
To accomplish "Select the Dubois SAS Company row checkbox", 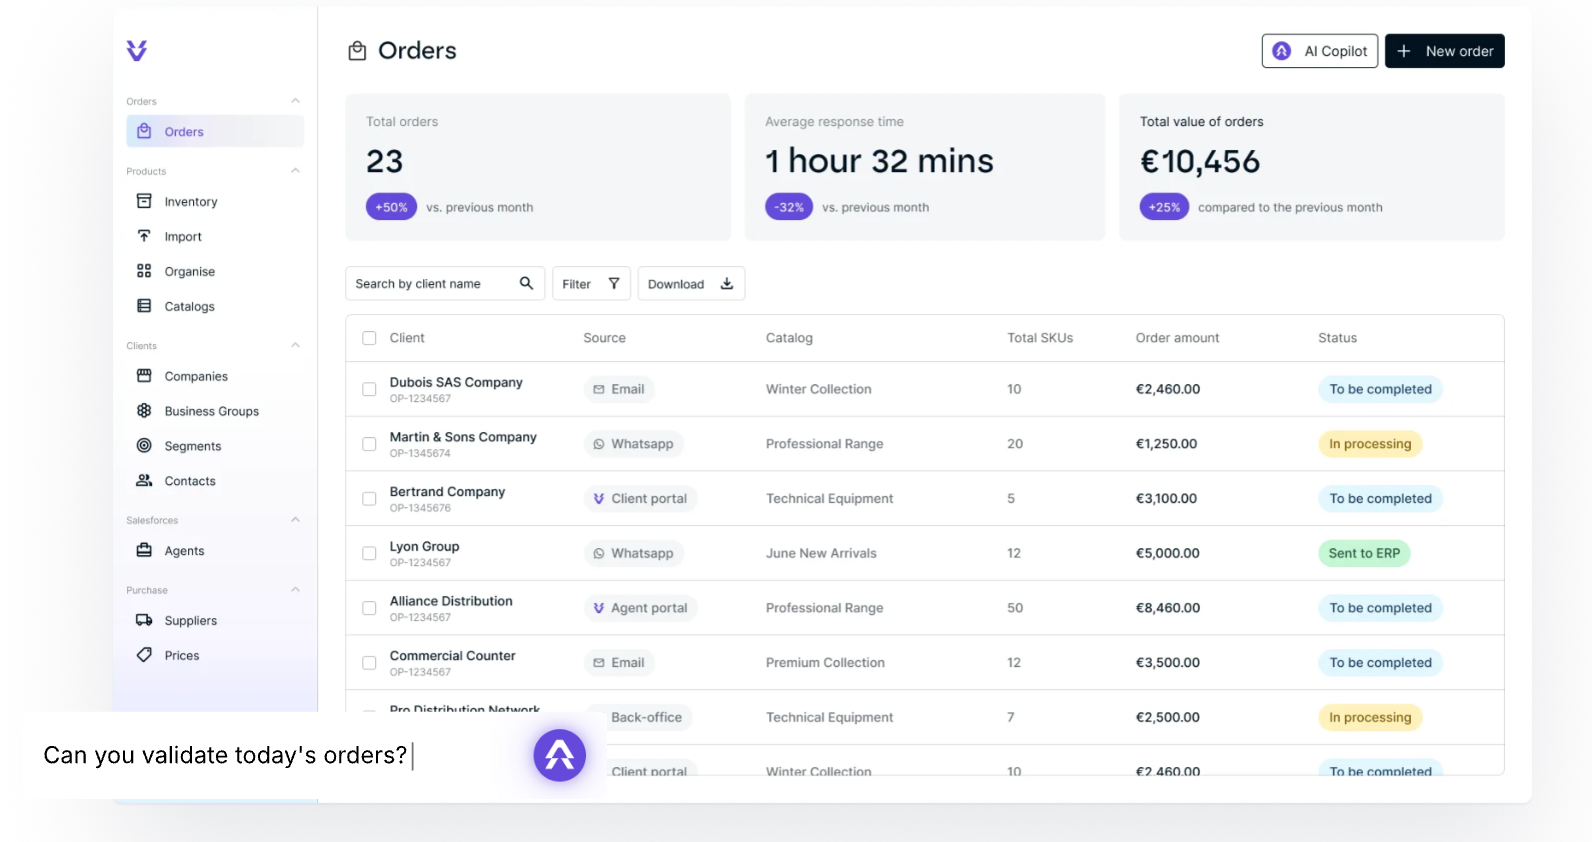I will click(x=369, y=389).
